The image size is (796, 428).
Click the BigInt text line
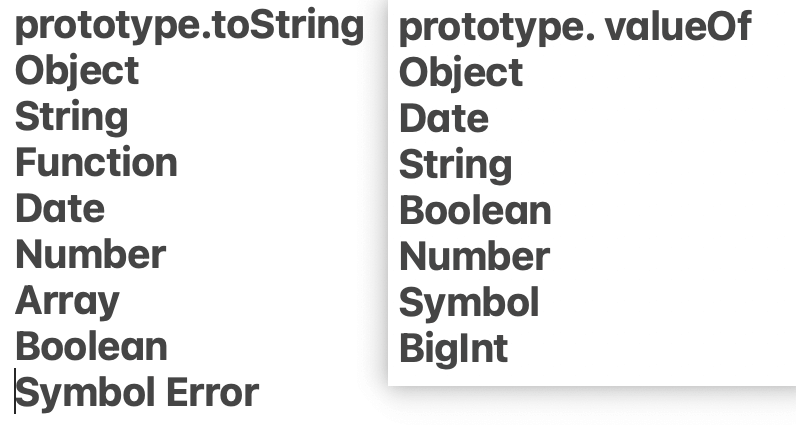click(453, 349)
